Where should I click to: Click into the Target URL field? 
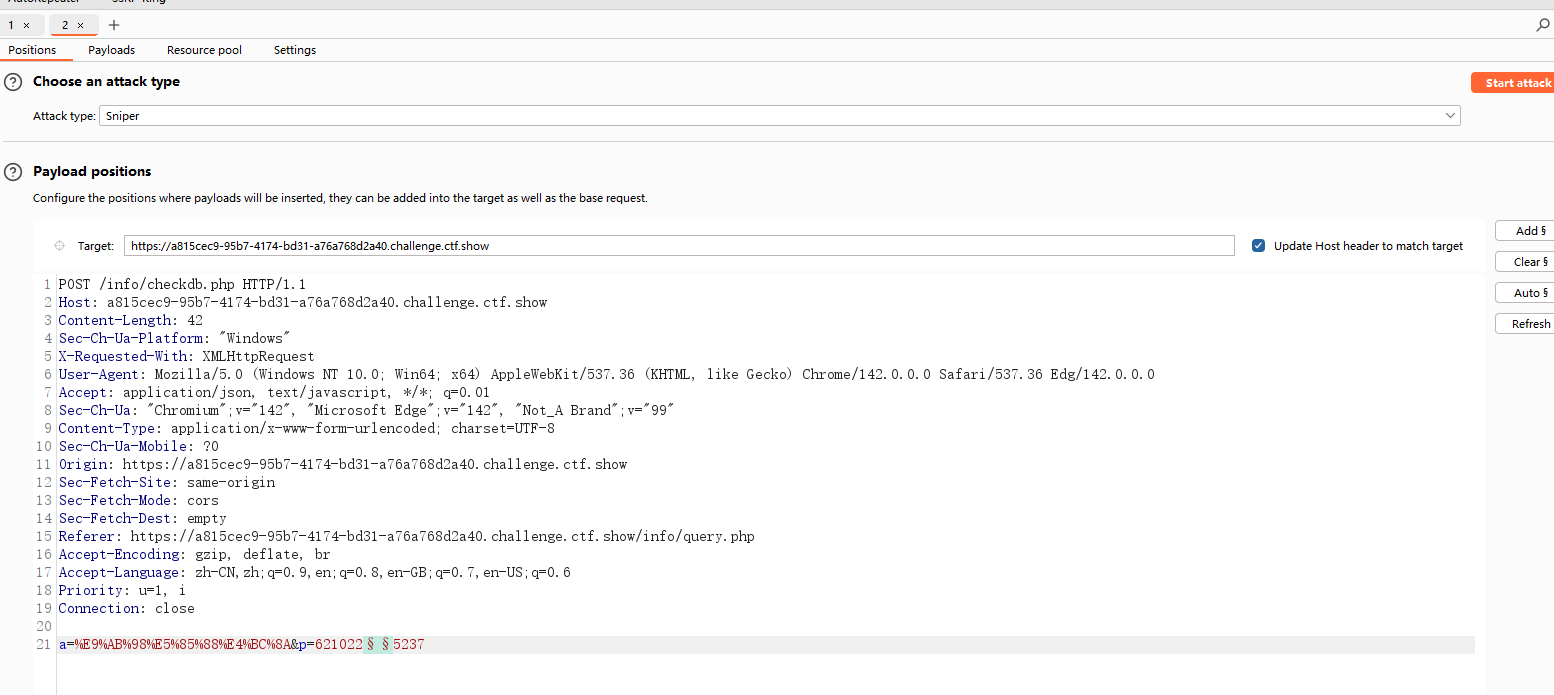[x=679, y=246]
